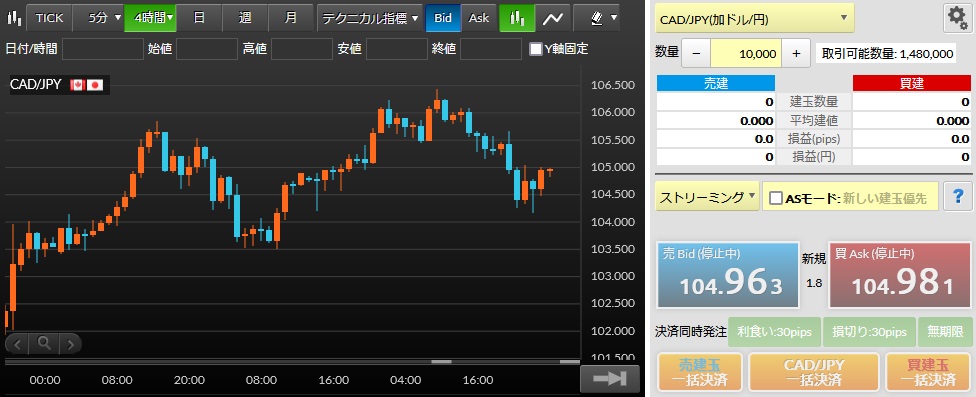Jump to latest candle with arrow button
Viewport: 976px width, 397px height.
tap(610, 378)
